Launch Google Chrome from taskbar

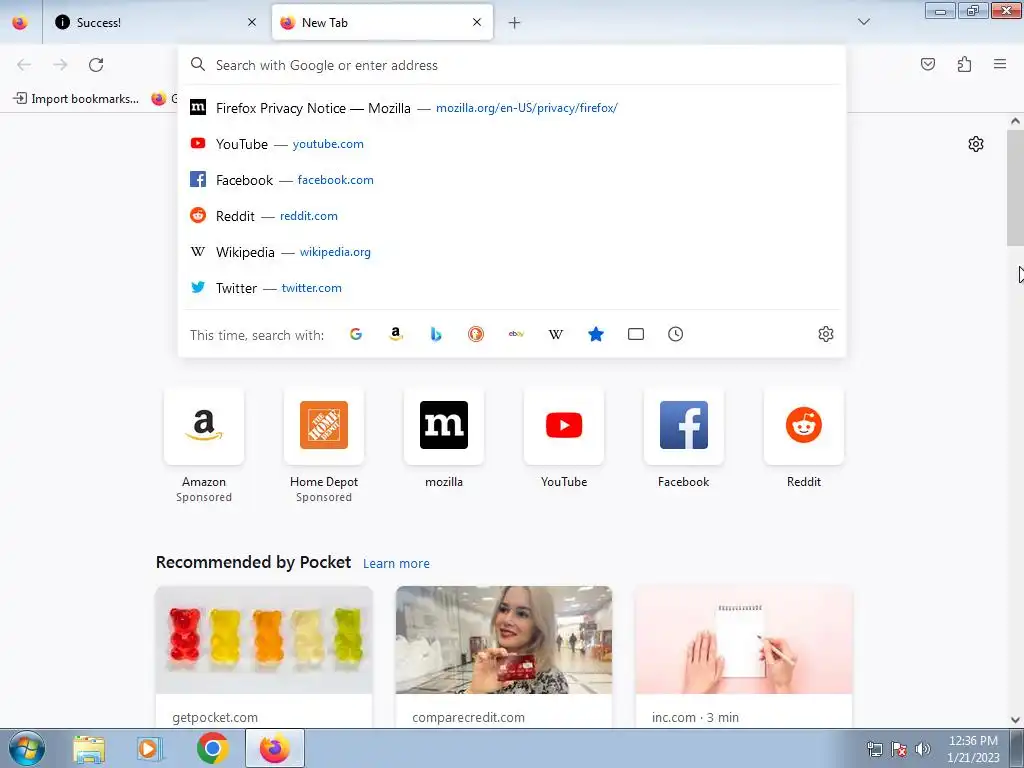(x=212, y=748)
